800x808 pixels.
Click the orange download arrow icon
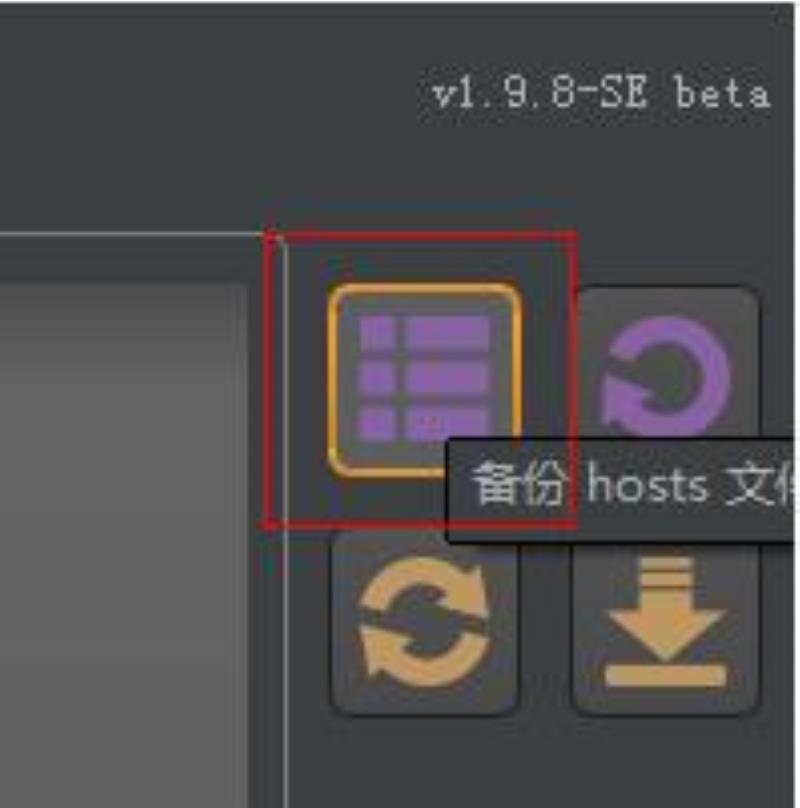[665, 621]
